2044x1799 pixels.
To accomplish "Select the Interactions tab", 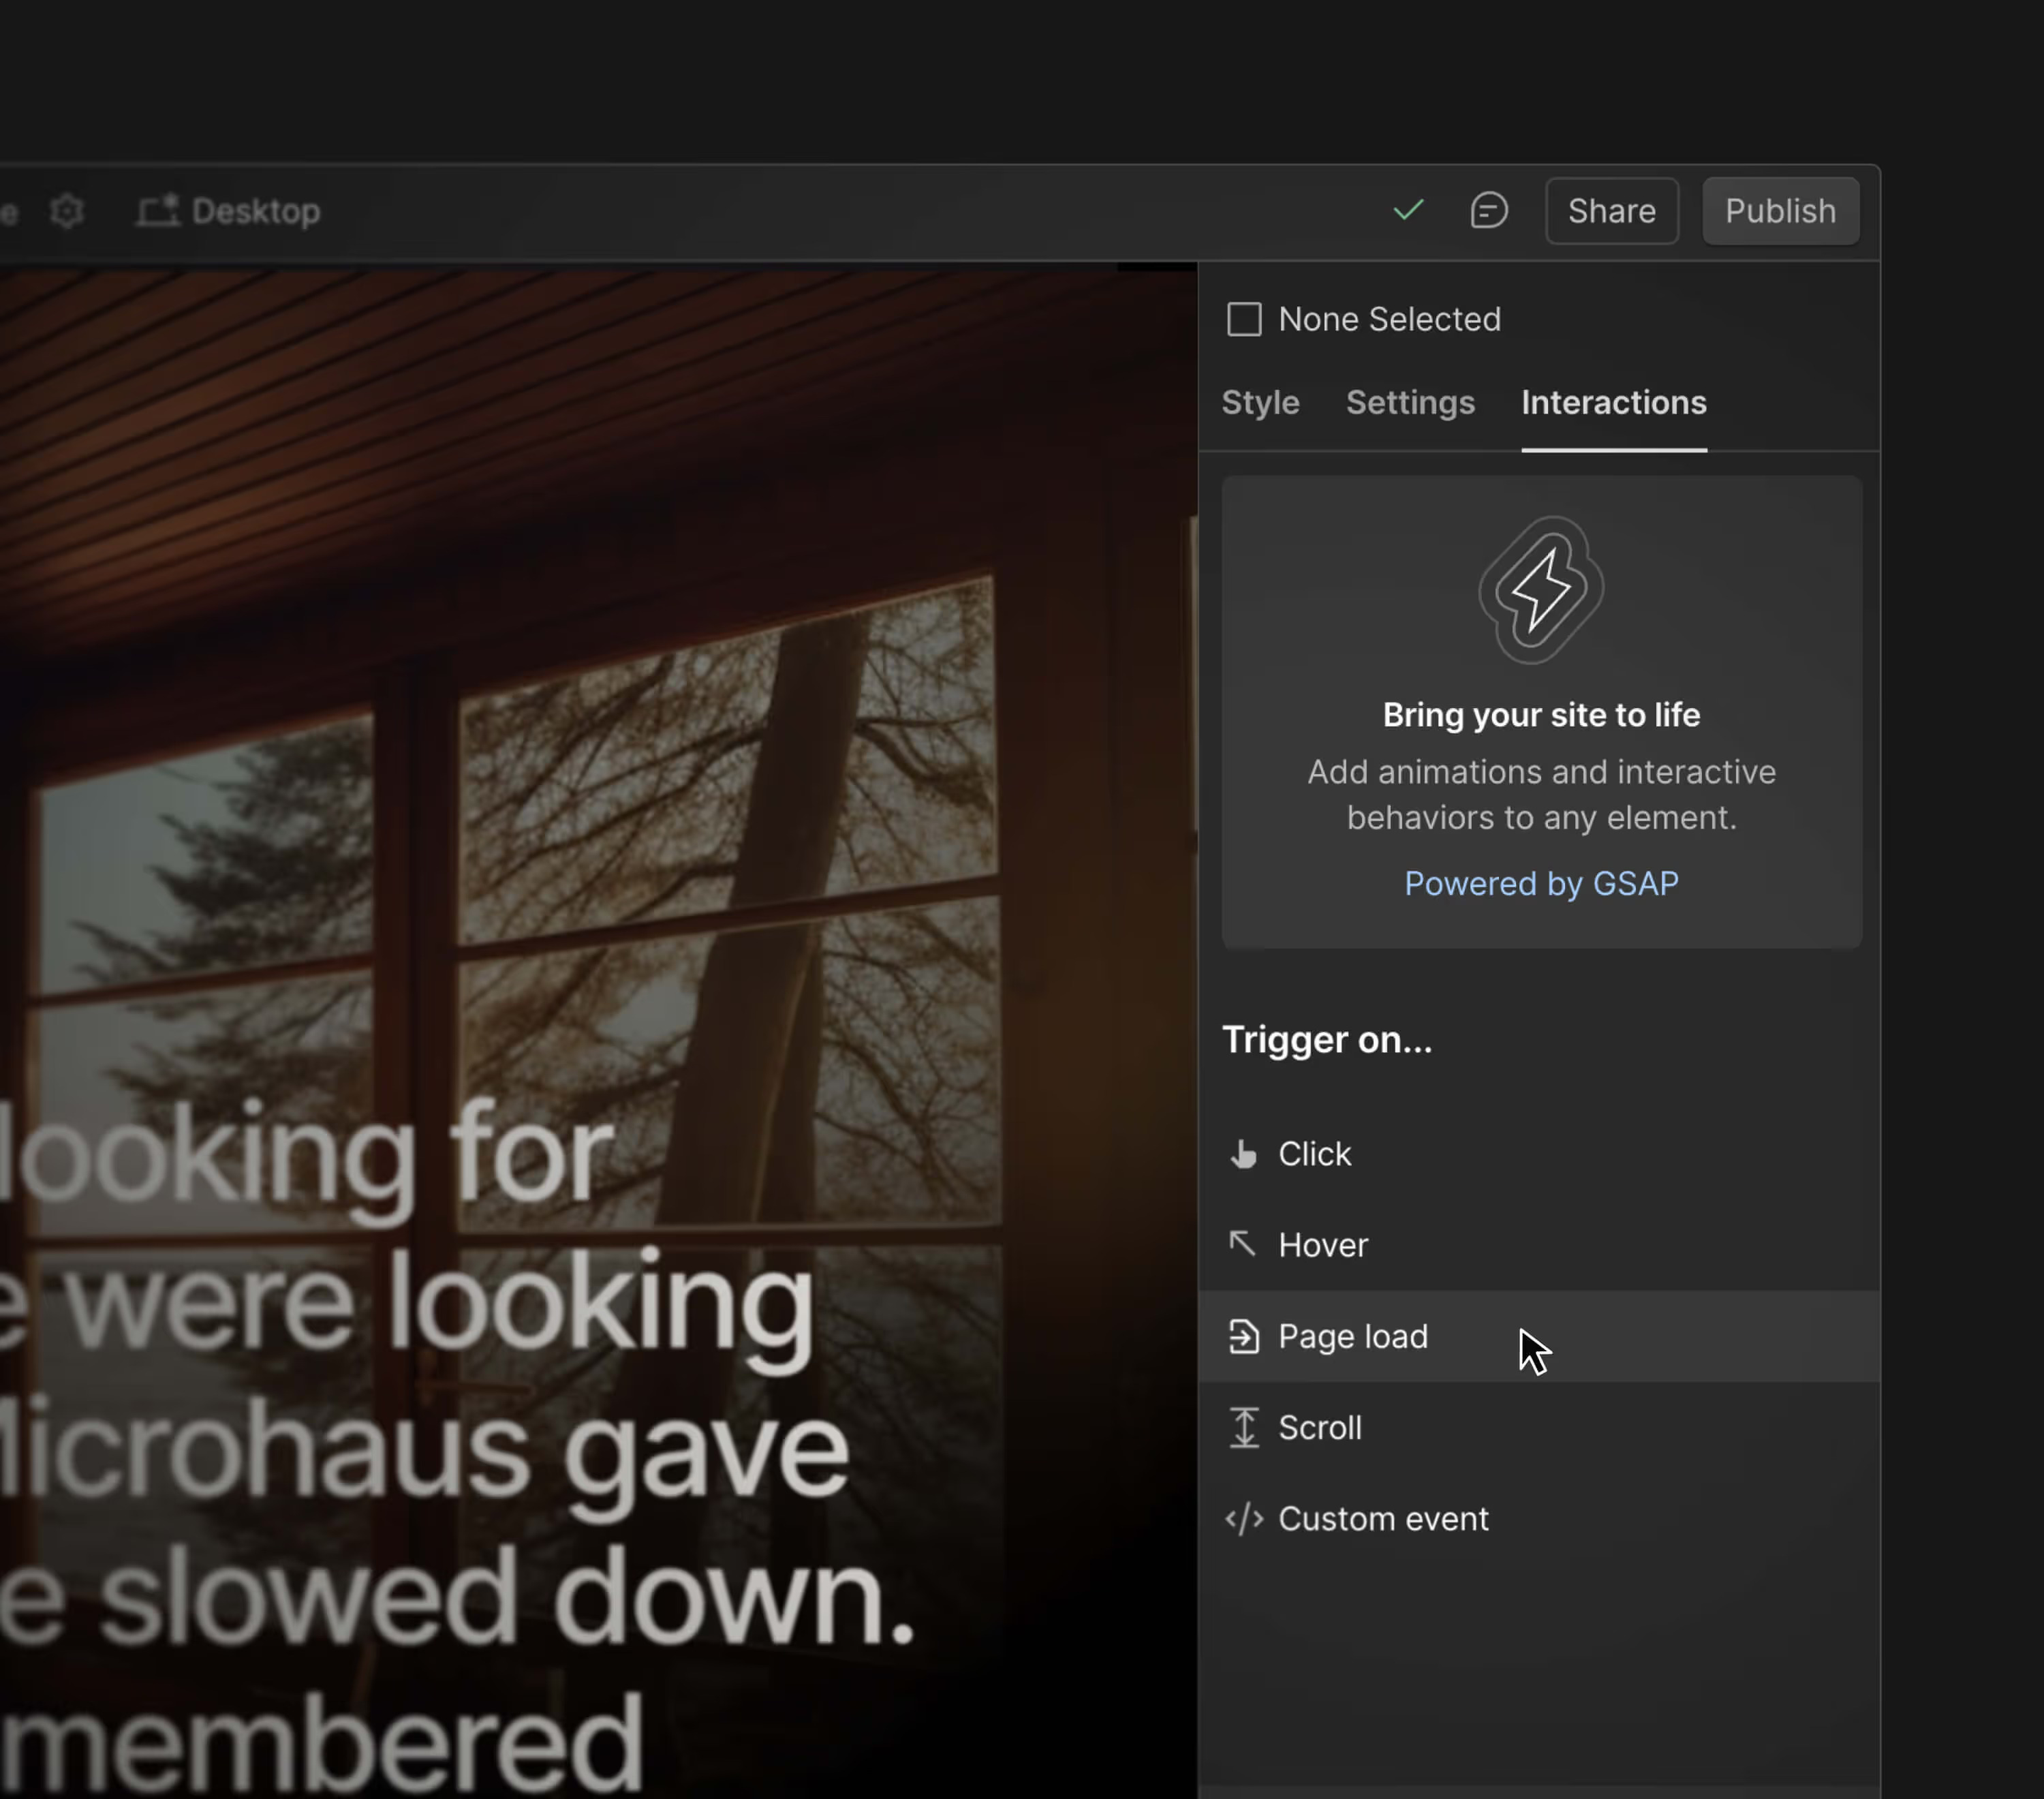I will coord(1613,403).
